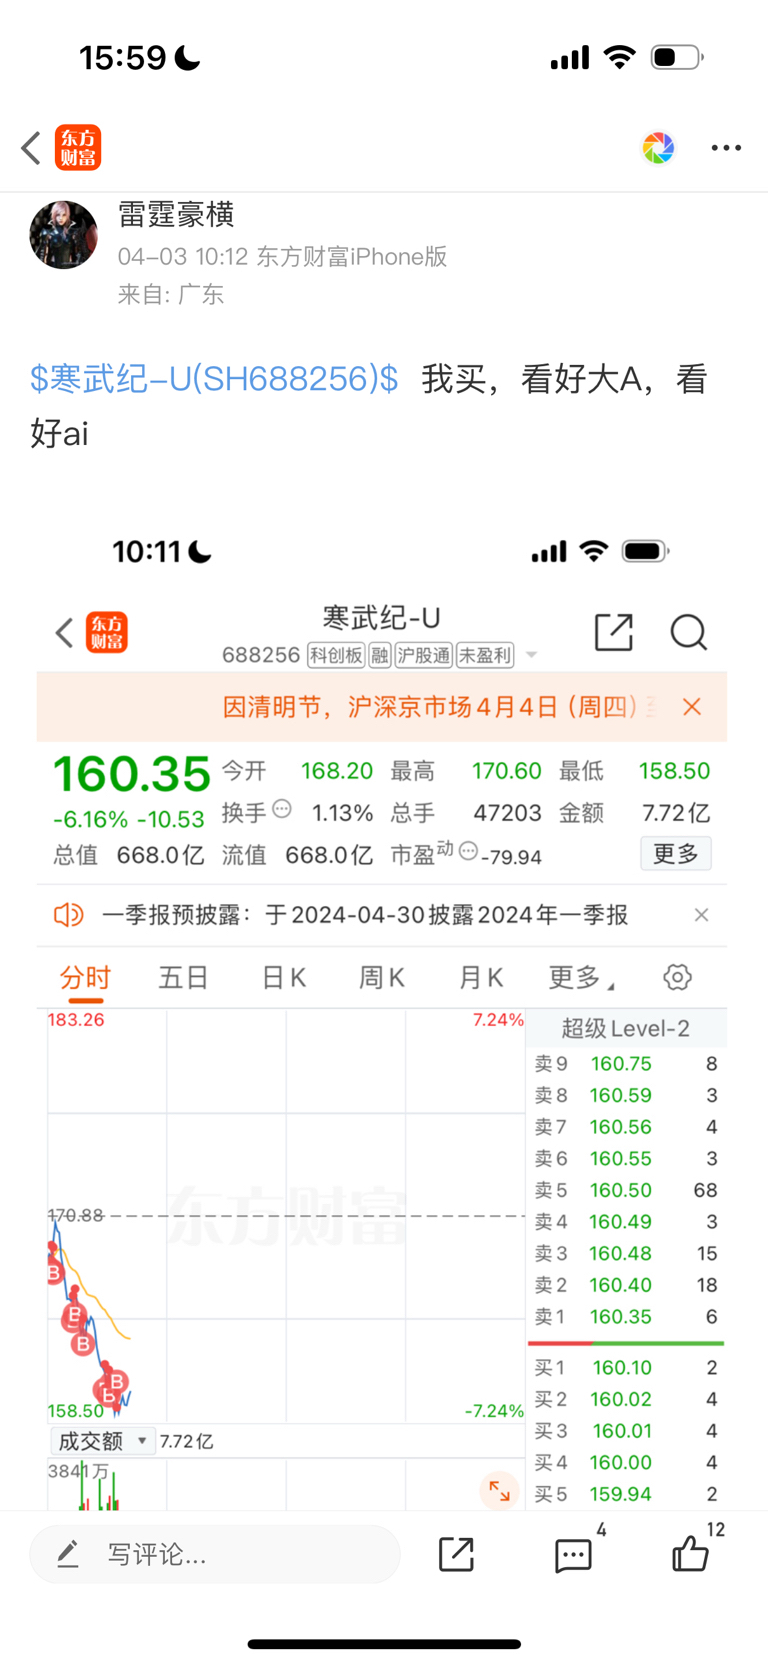Tap the 超级Level-2 header
Screen dimensions: 769x1665
click(x=626, y=1028)
